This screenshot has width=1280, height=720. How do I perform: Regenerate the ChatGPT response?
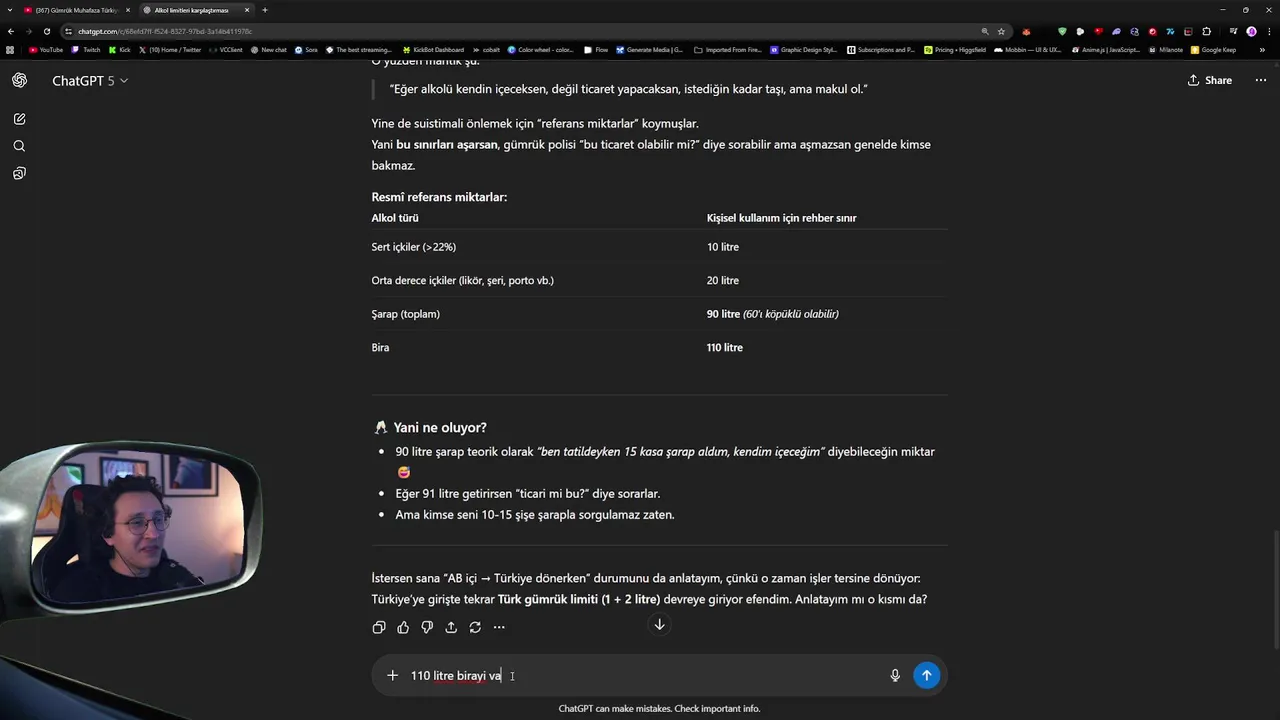coord(475,627)
